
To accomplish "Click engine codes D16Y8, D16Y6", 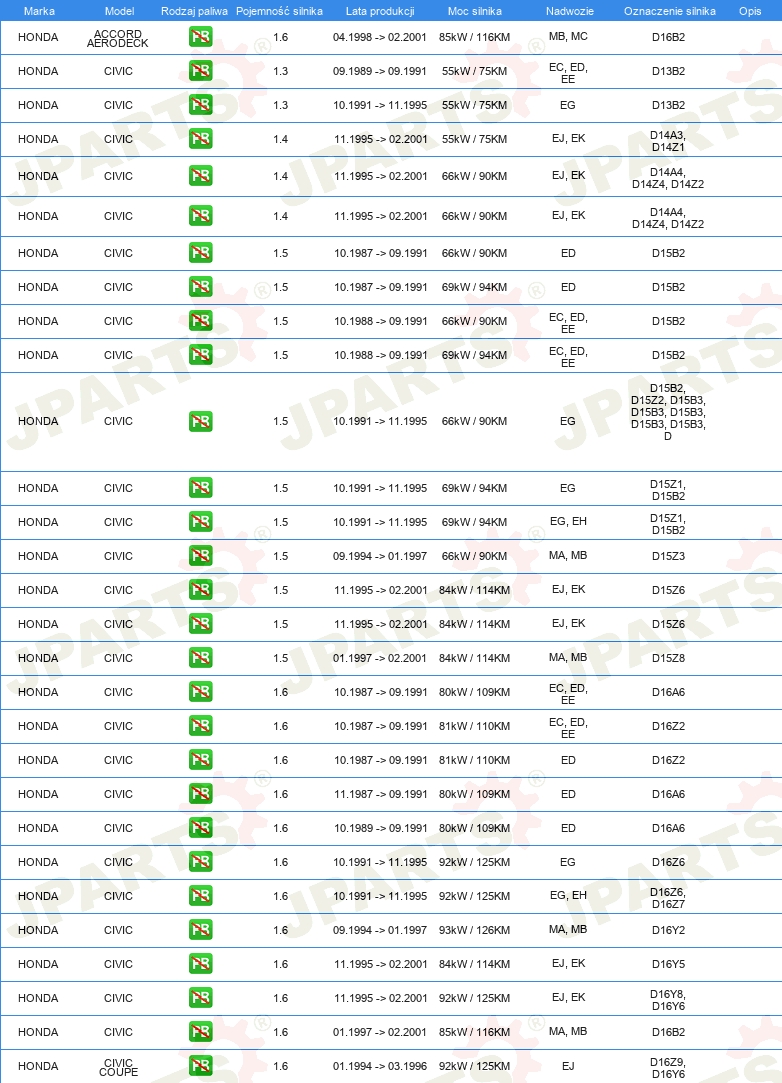I will 668,1000.
